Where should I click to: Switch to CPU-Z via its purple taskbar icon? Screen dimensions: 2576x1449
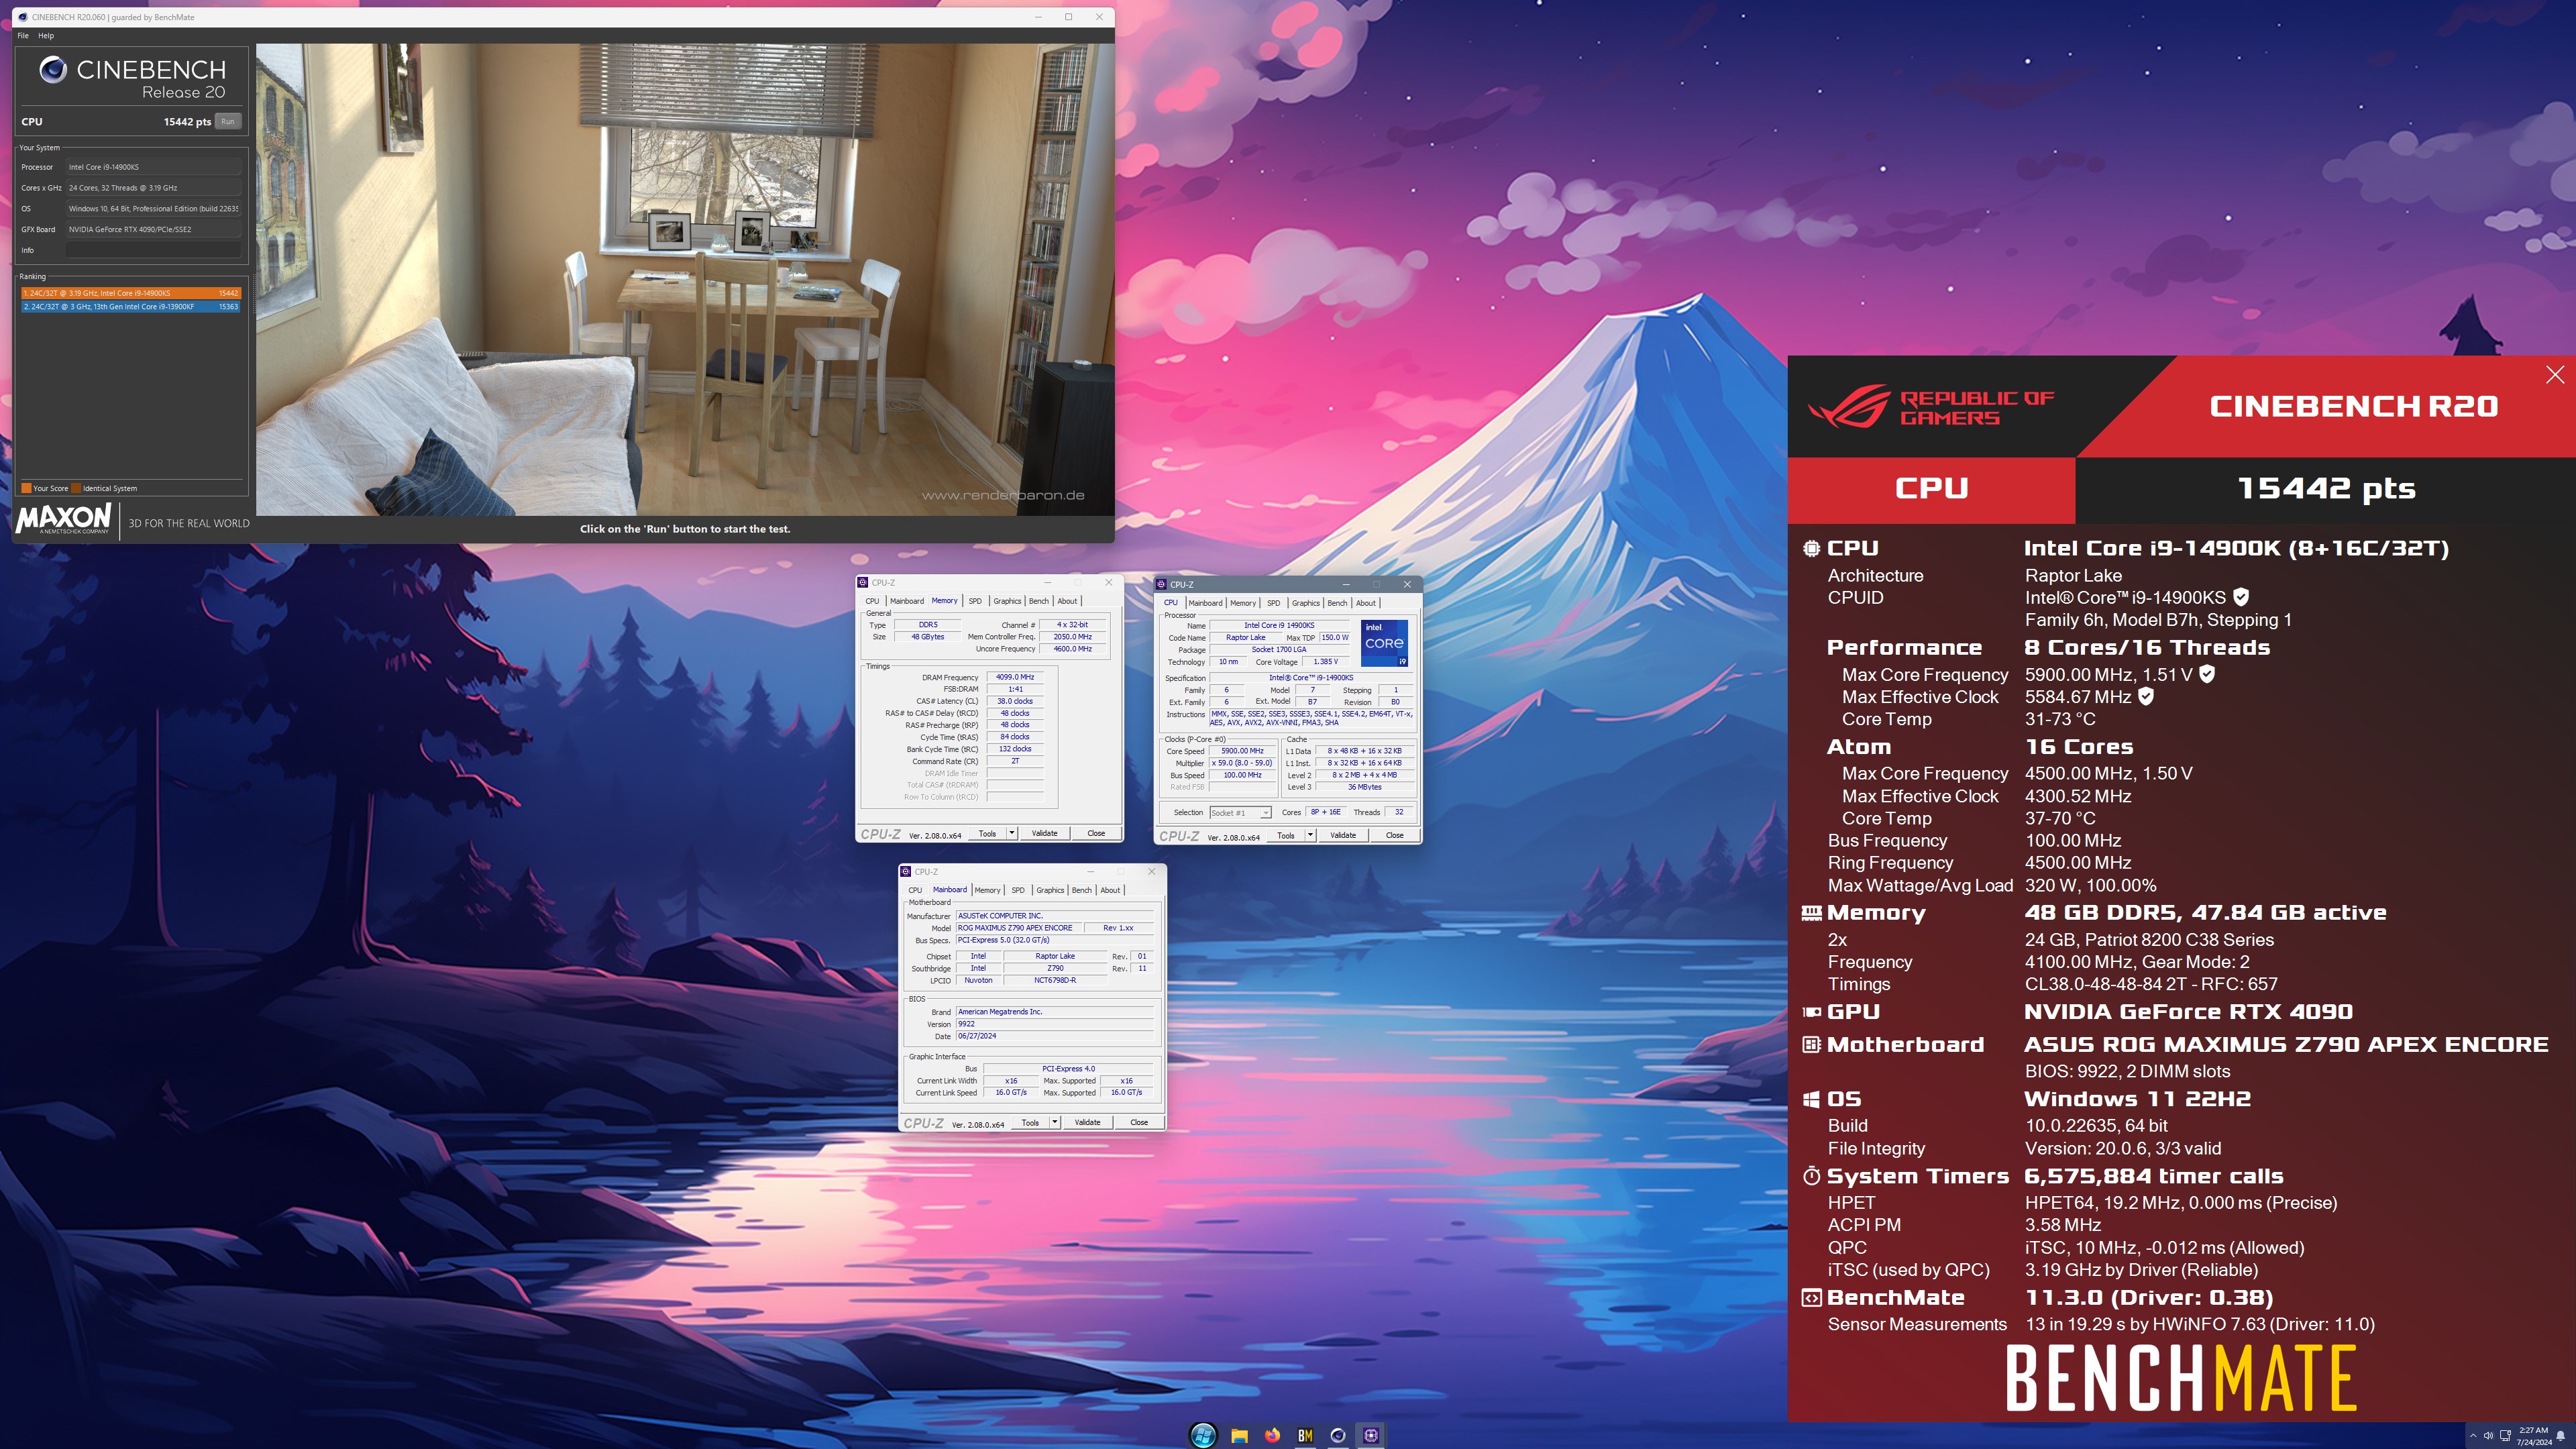1371,1435
